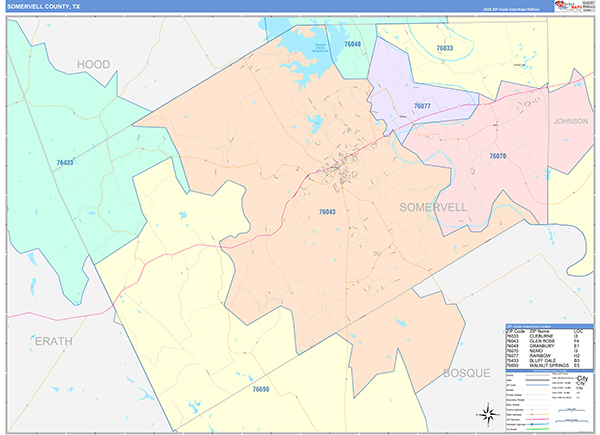
Task: Click the largest City sample in legend
Action: click(x=582, y=379)
